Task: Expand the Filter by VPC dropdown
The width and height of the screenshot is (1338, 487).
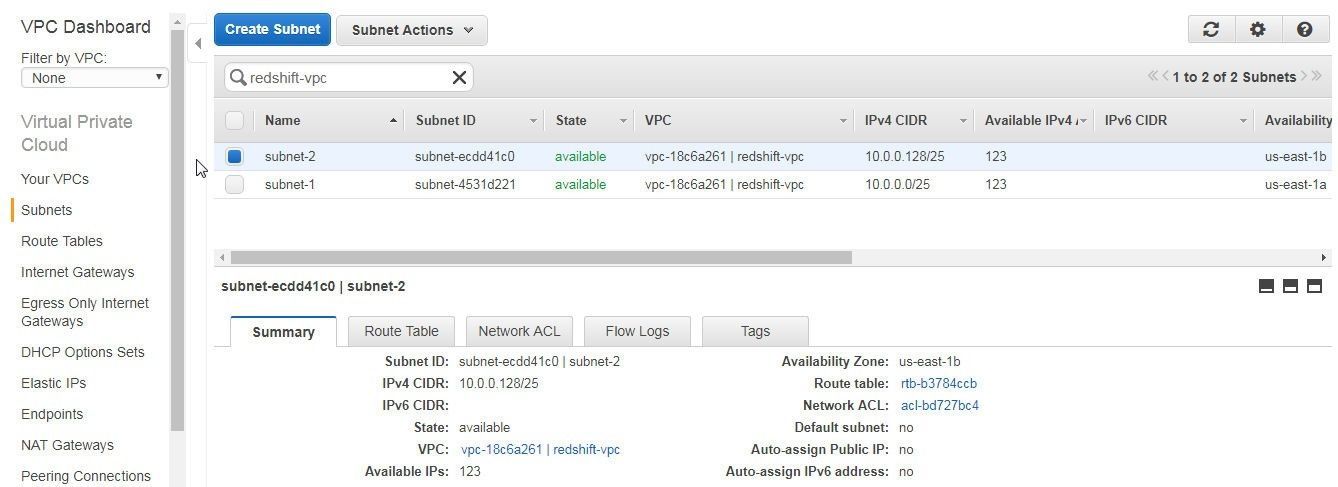Action: (94, 78)
